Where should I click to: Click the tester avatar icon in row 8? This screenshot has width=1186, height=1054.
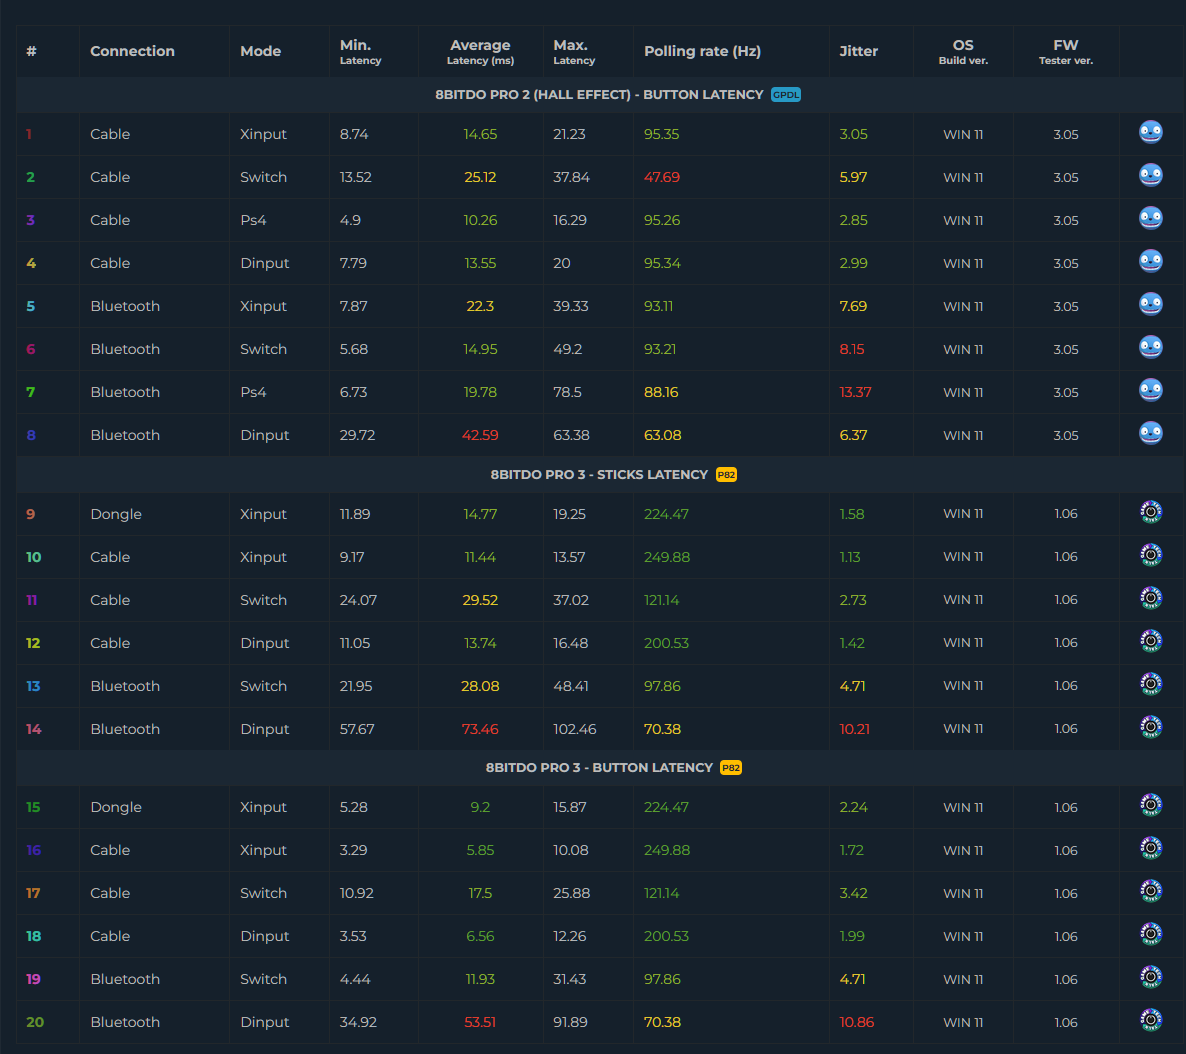point(1150,434)
